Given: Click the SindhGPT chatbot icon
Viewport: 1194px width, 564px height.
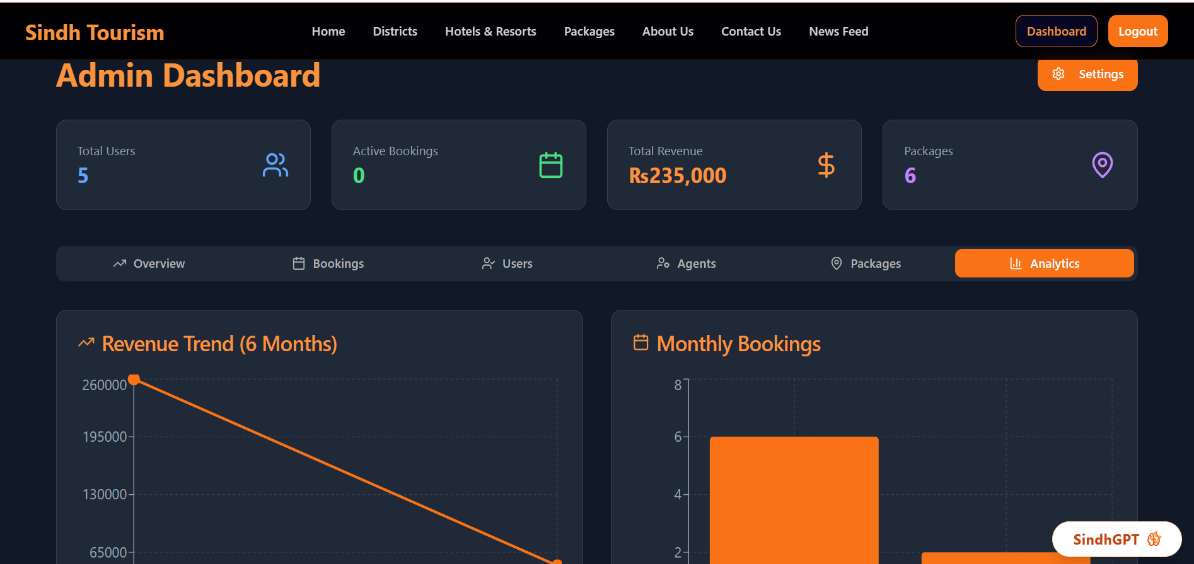Looking at the screenshot, I should [1154, 539].
